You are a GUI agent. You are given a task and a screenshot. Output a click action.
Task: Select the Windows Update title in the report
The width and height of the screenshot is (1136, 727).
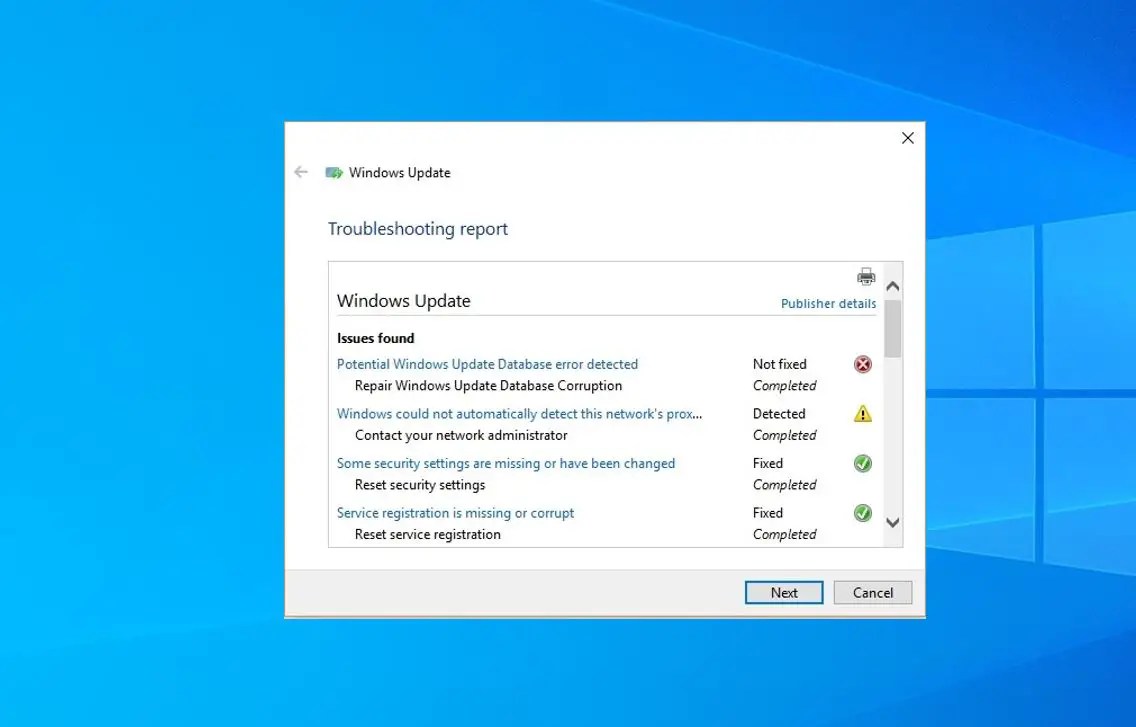[x=404, y=300]
